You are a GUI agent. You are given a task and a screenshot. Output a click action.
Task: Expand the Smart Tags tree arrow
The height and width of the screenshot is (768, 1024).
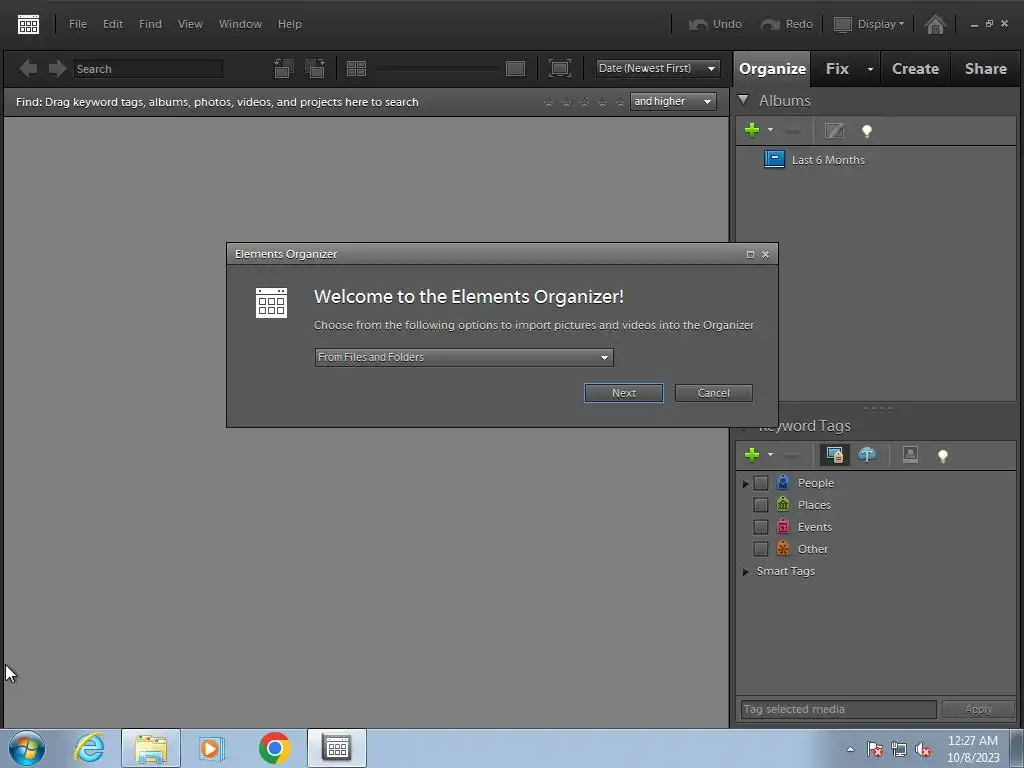pyautogui.click(x=745, y=571)
